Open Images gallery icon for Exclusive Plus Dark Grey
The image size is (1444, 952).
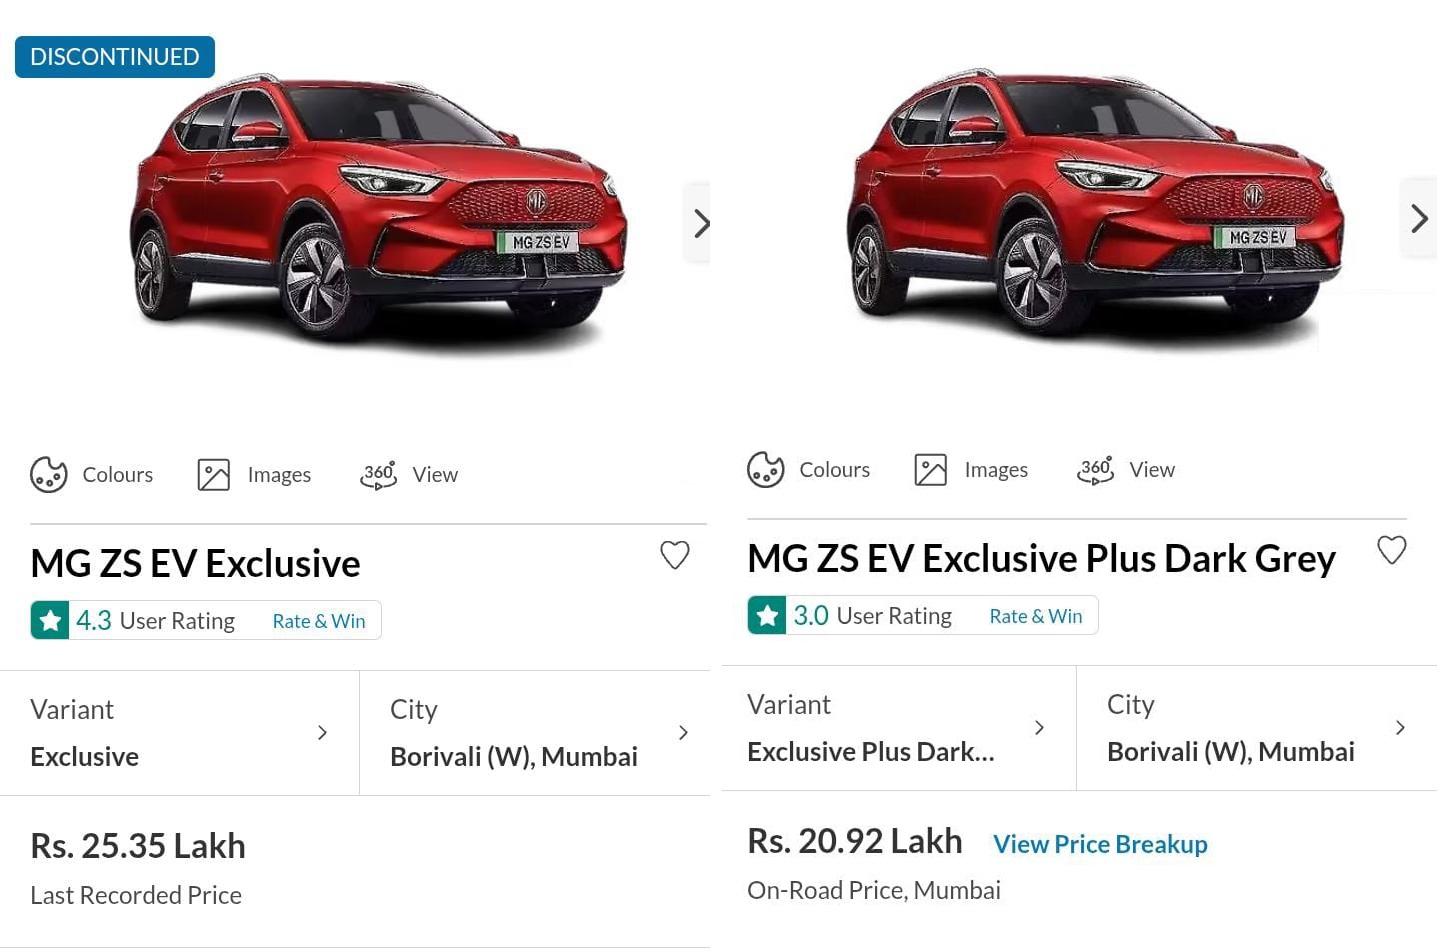click(x=930, y=469)
